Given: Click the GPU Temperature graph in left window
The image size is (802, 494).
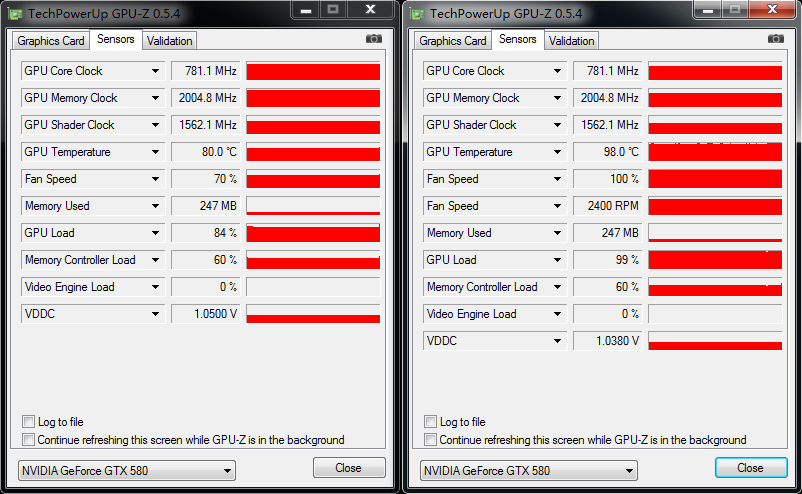Looking at the screenshot, I should pos(313,152).
